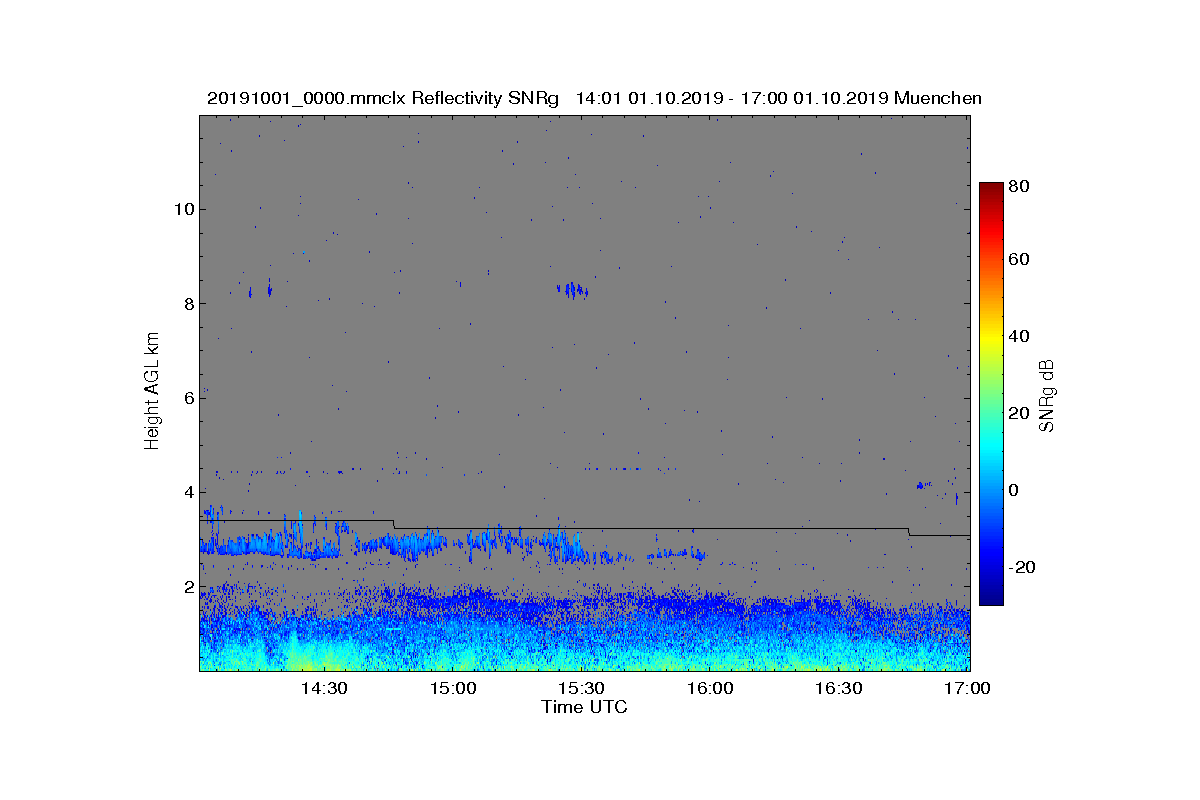The height and width of the screenshot is (800, 1200).
Task: Click the "15:30" time tick label
Action: pyautogui.click(x=581, y=688)
